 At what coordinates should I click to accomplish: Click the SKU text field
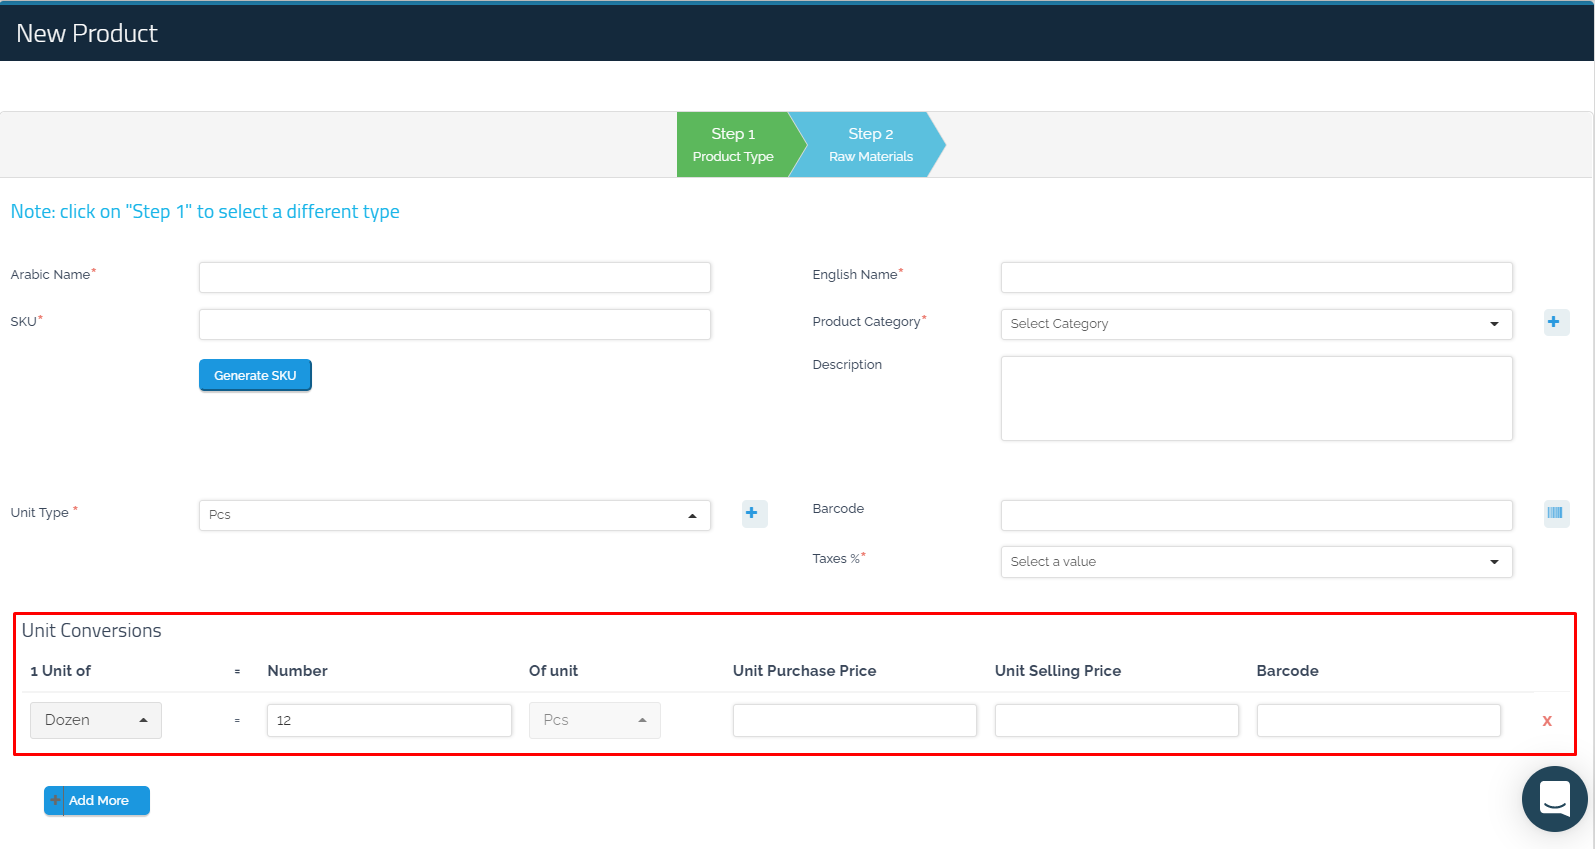point(454,324)
